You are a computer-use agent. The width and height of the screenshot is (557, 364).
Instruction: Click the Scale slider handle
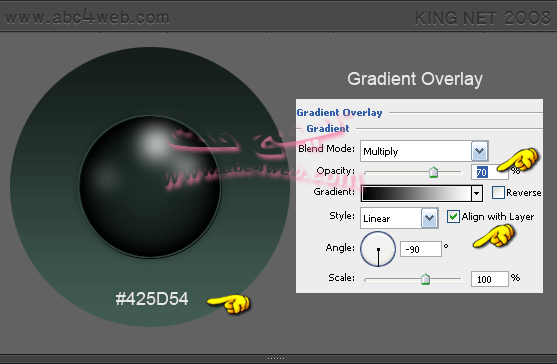425,279
